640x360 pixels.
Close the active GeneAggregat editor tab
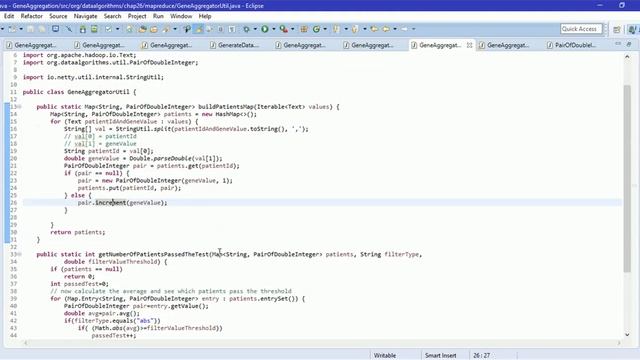[469, 45]
